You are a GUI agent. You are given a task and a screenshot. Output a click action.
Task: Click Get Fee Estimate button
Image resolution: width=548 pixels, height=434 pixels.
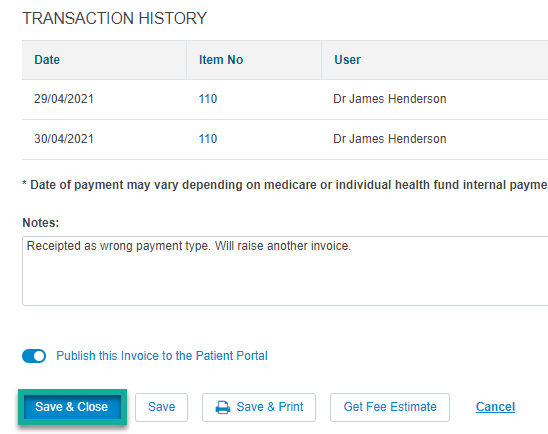click(x=390, y=407)
